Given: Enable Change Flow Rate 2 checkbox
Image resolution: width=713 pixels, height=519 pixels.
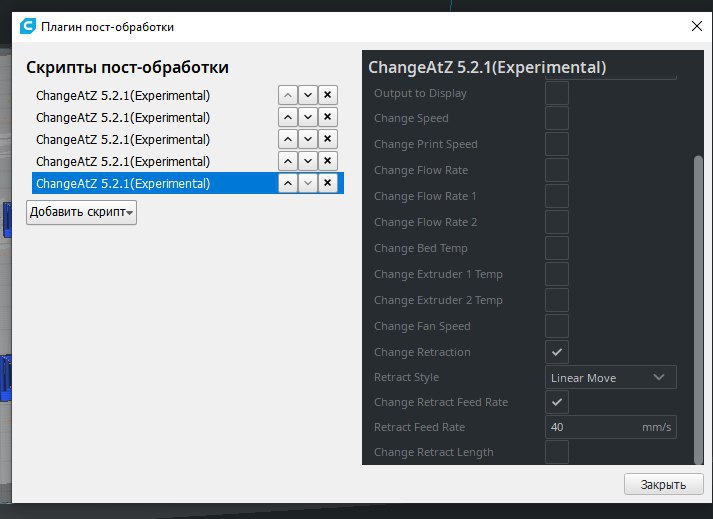Looking at the screenshot, I should [x=557, y=222].
